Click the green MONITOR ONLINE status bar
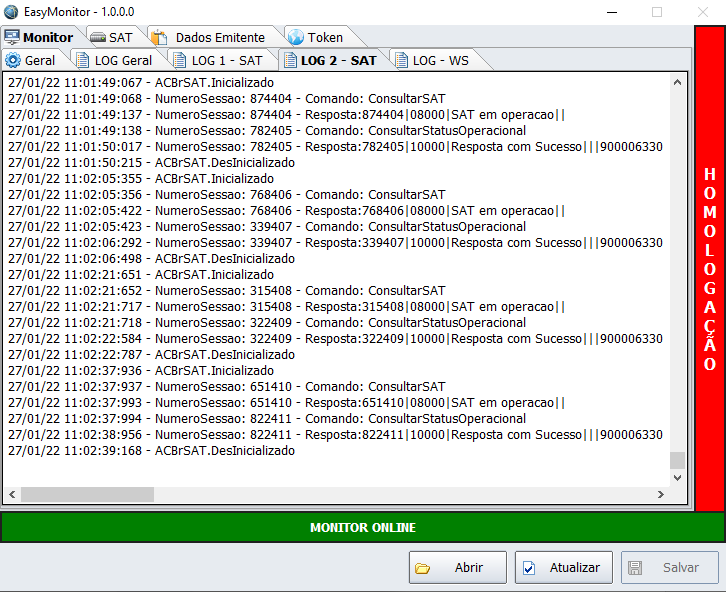 pyautogui.click(x=362, y=527)
